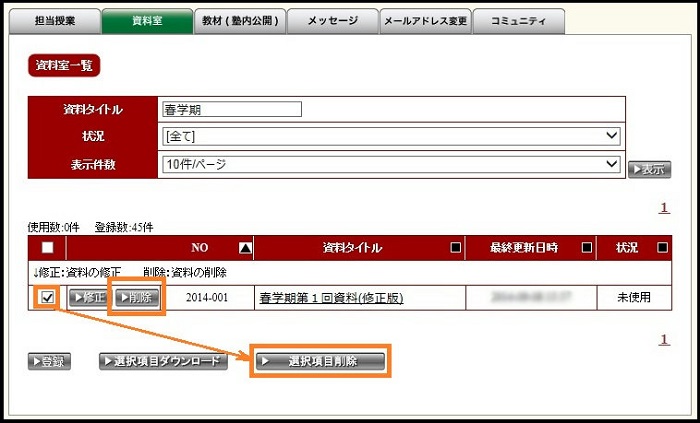Screen dimensions: 700x423
Task: Open the 状況 dropdown showing [全て]
Action: [x=391, y=136]
